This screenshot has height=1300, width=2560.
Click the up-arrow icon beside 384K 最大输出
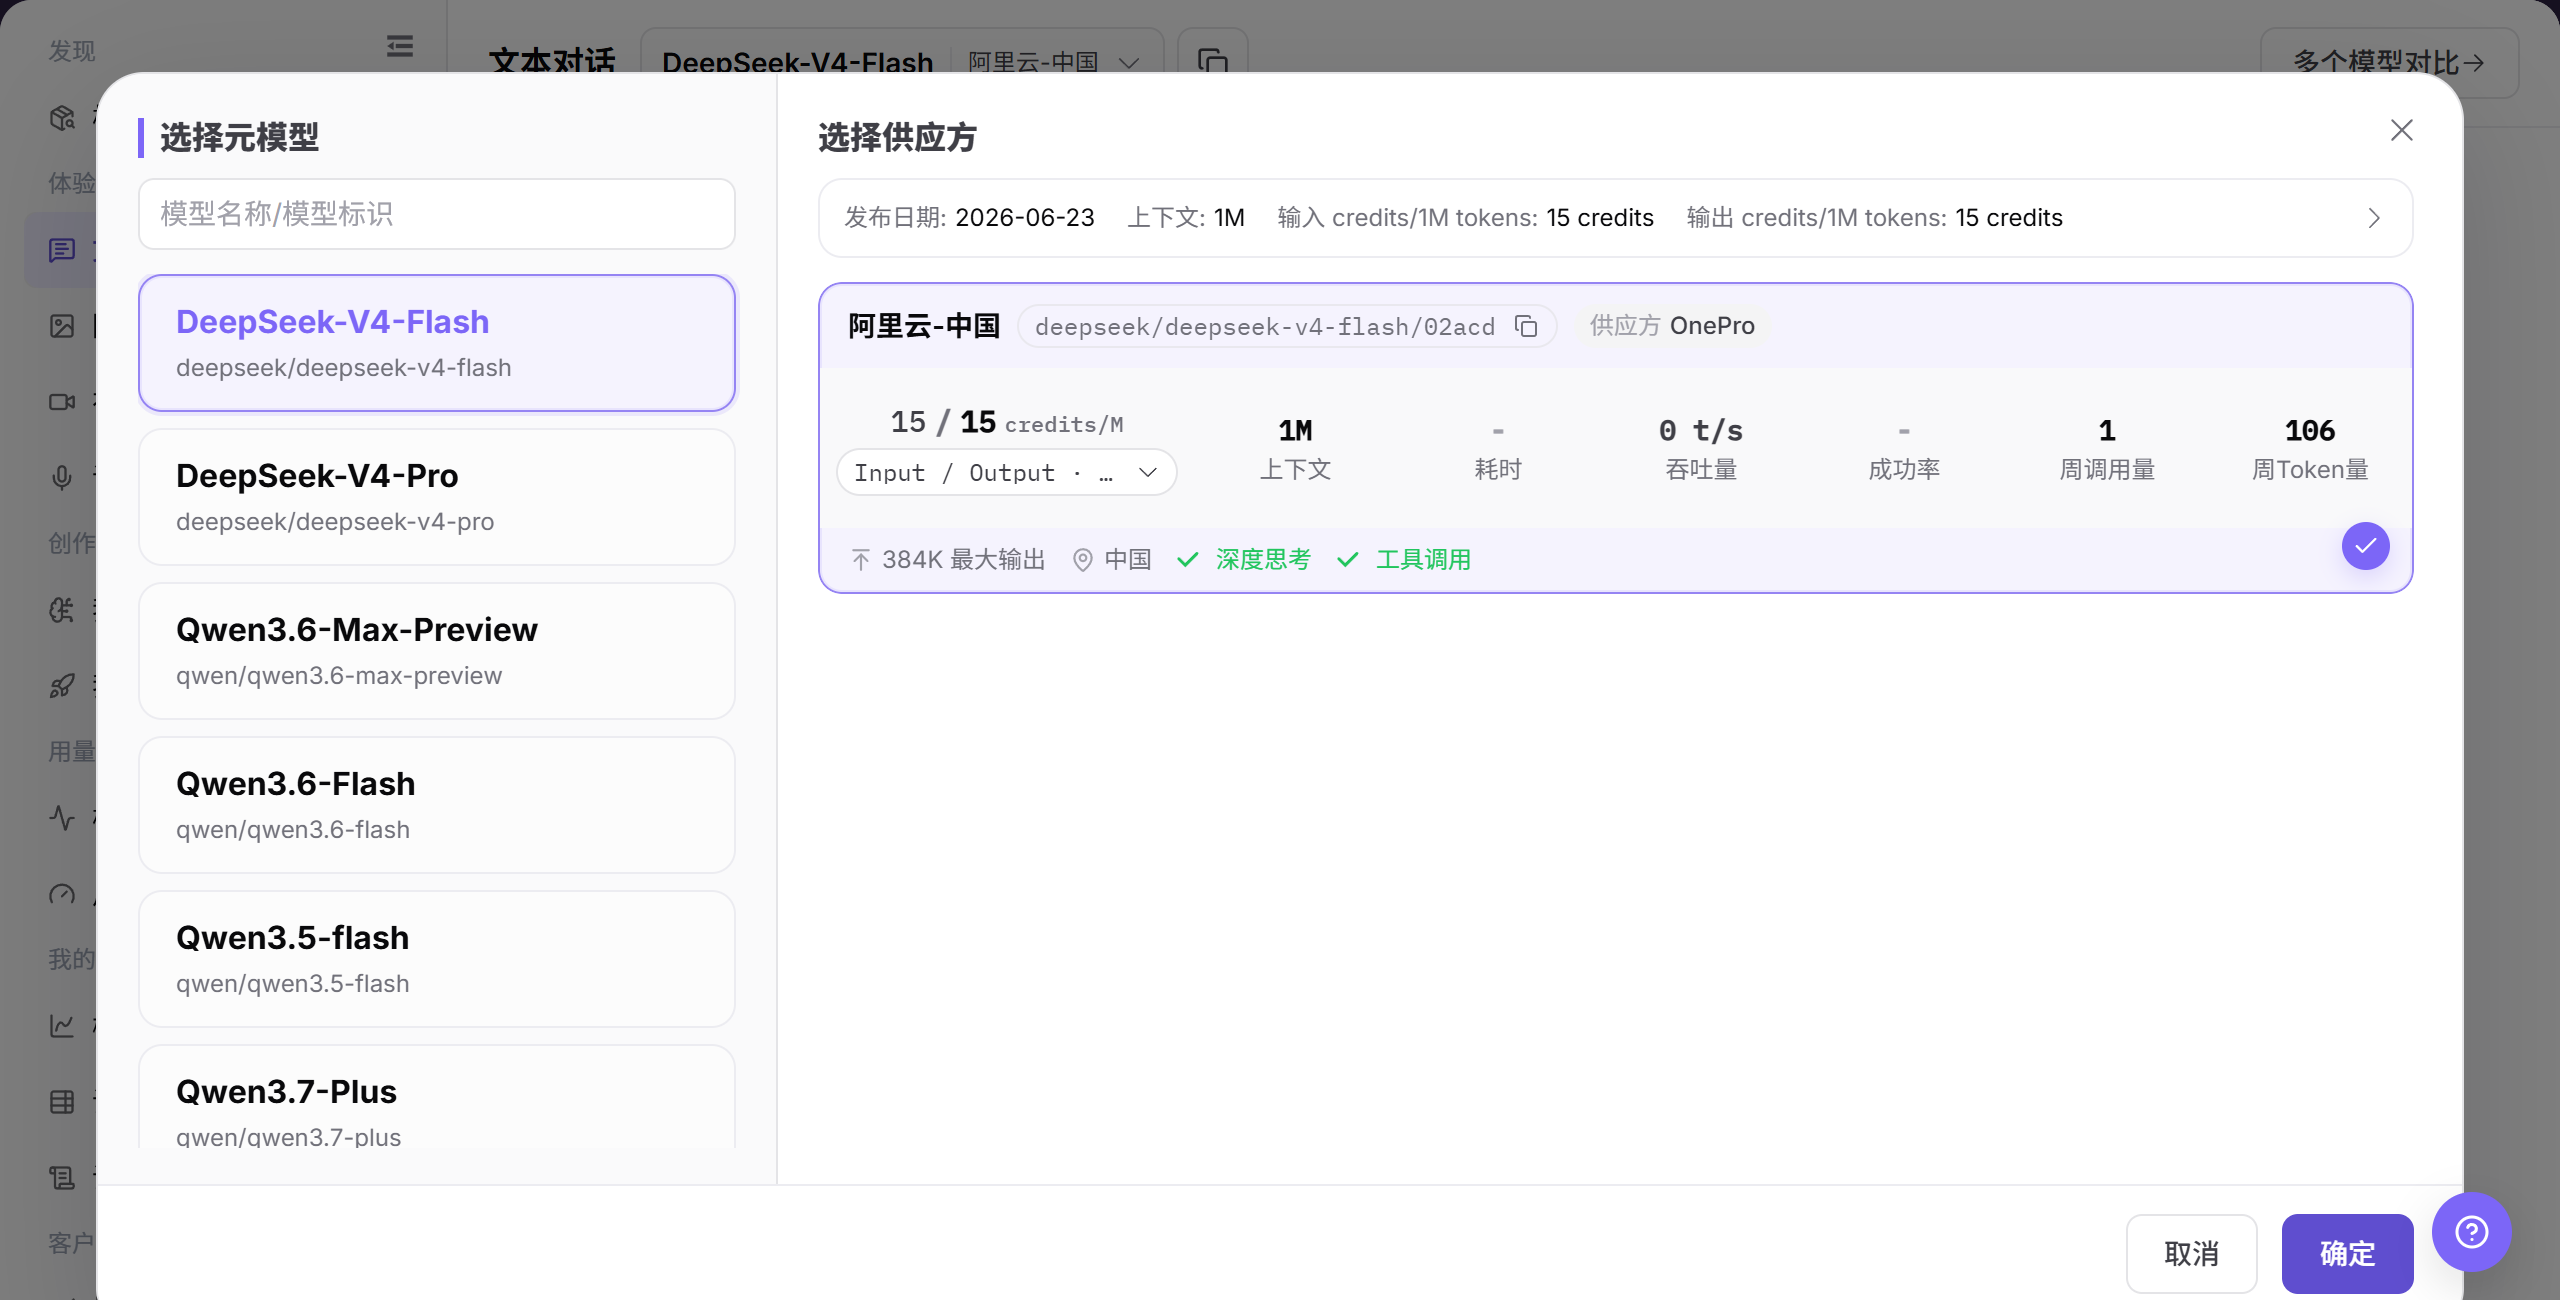(861, 560)
